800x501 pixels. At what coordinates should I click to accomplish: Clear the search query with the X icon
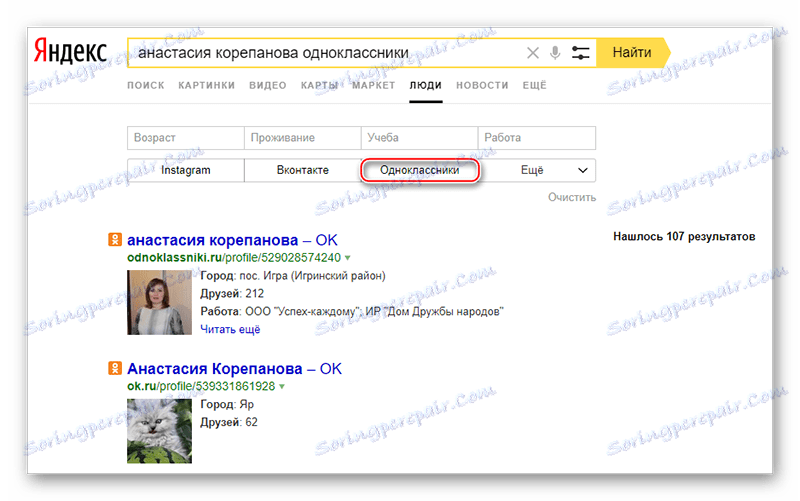click(x=533, y=53)
